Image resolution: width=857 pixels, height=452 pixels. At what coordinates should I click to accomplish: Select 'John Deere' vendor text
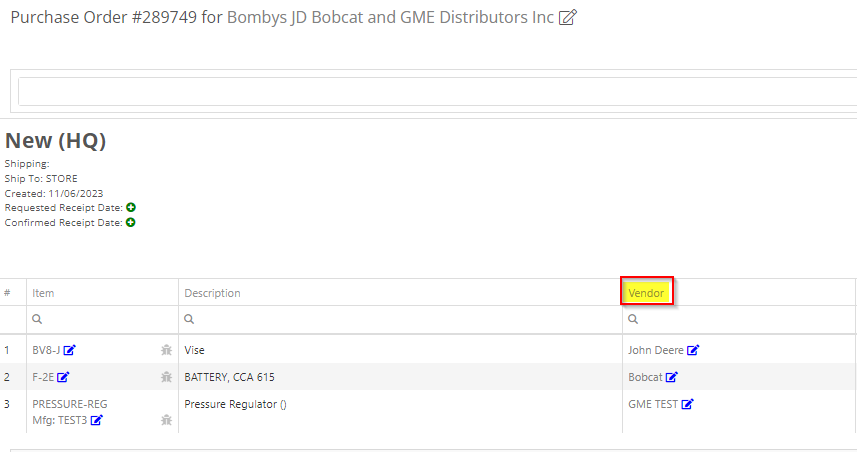pyautogui.click(x=655, y=350)
